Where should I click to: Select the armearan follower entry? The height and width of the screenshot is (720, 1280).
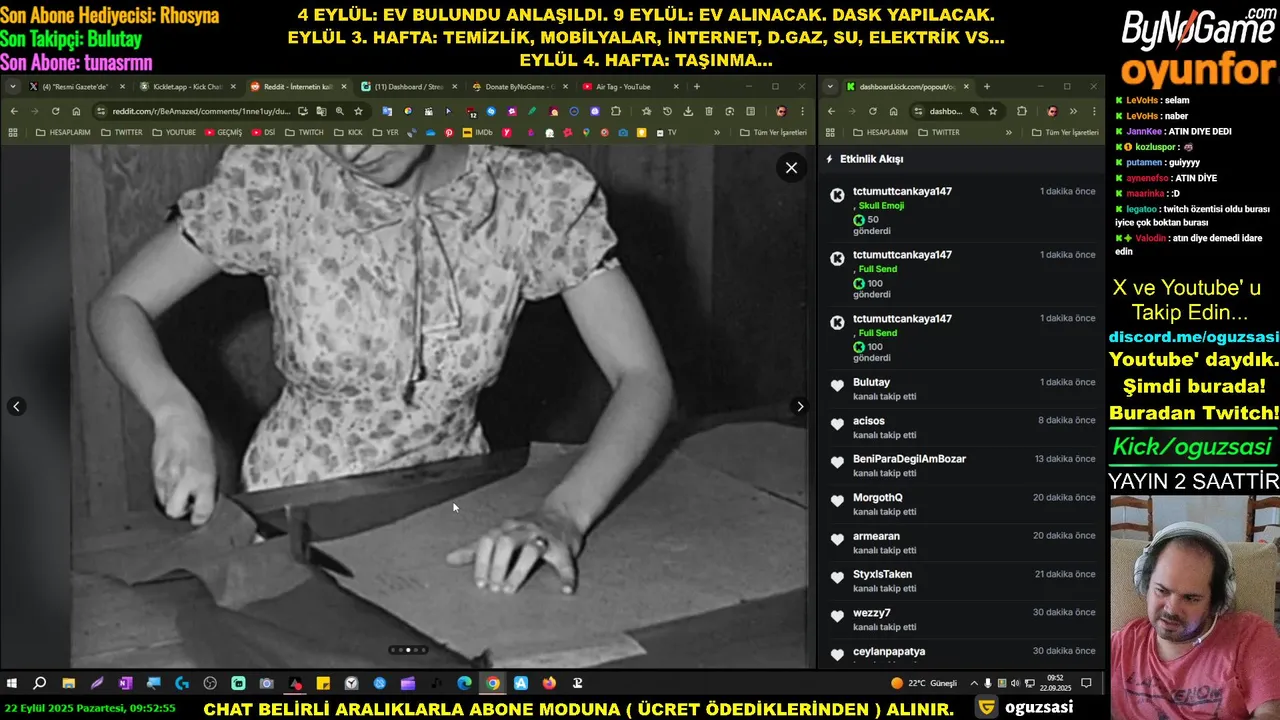962,543
